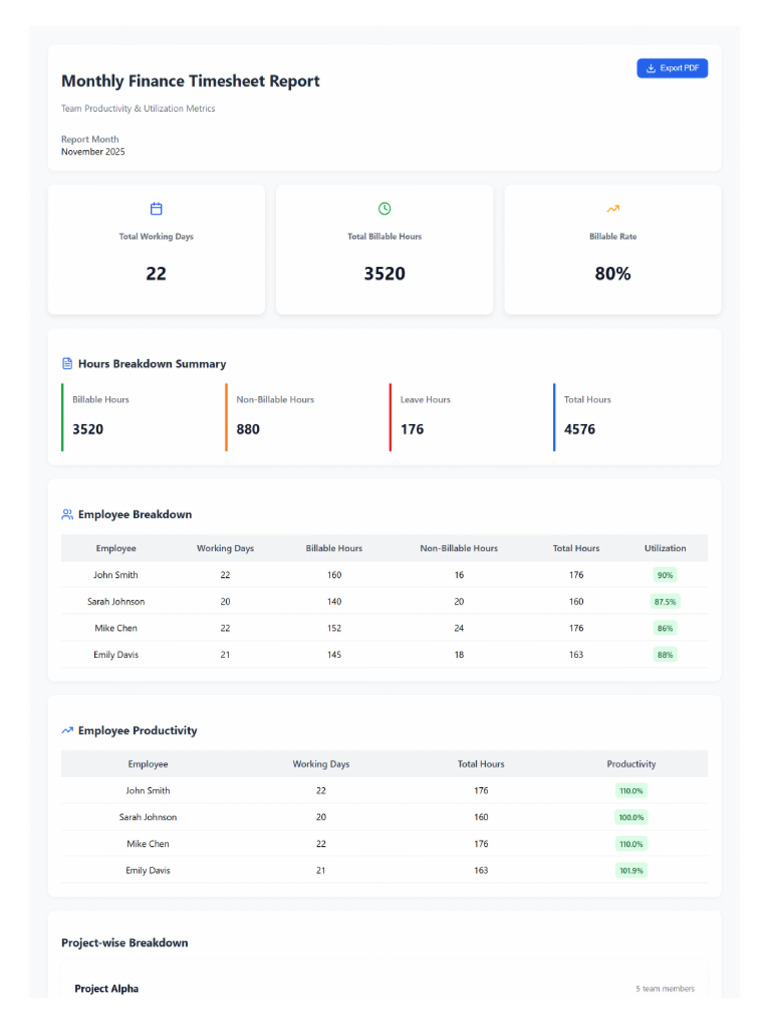Select Emily Davis row in Employee Productivity
768x1024 pixels.
tap(148, 871)
